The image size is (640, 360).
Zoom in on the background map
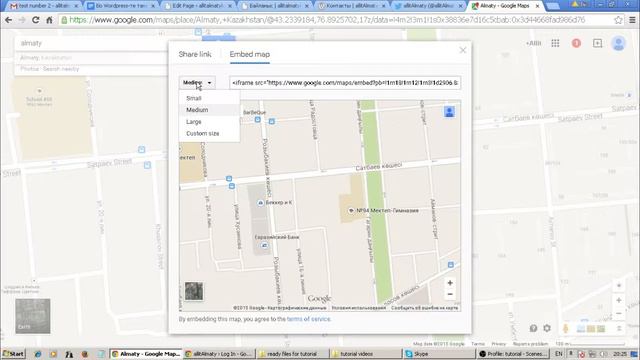619,300
